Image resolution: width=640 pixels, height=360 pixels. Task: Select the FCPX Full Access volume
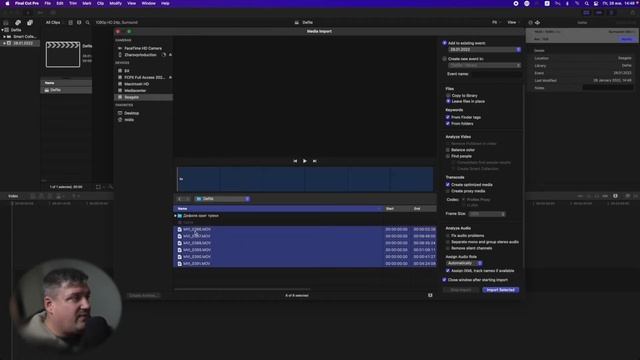(x=144, y=78)
